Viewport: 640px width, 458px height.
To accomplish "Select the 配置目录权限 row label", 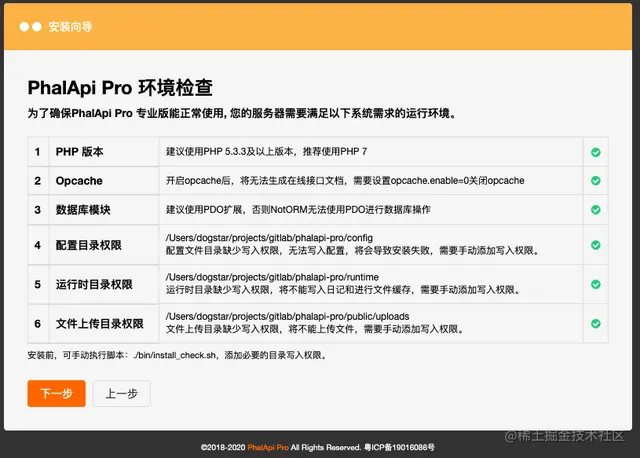I will [89, 245].
